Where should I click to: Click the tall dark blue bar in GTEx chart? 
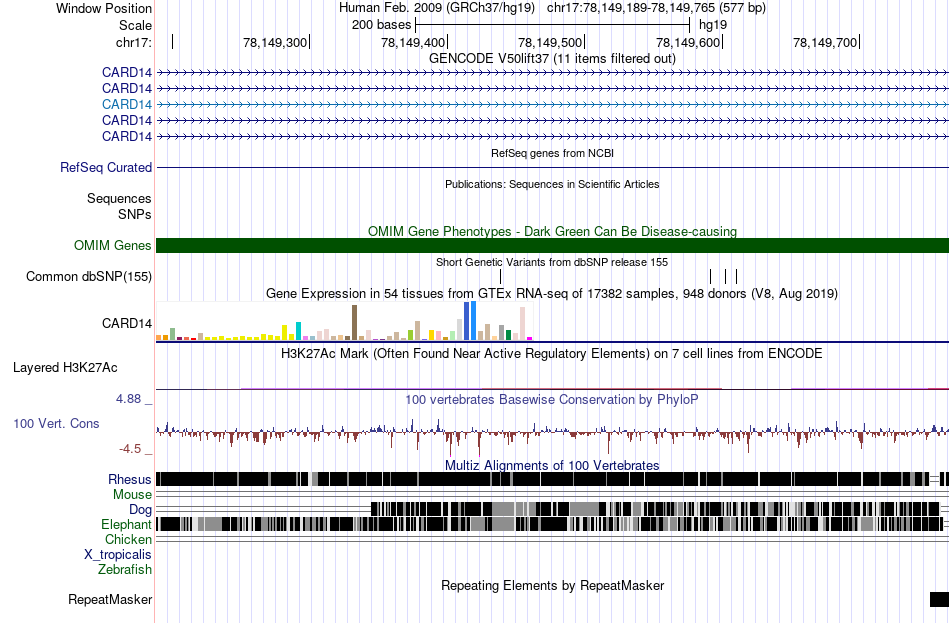(x=467, y=321)
